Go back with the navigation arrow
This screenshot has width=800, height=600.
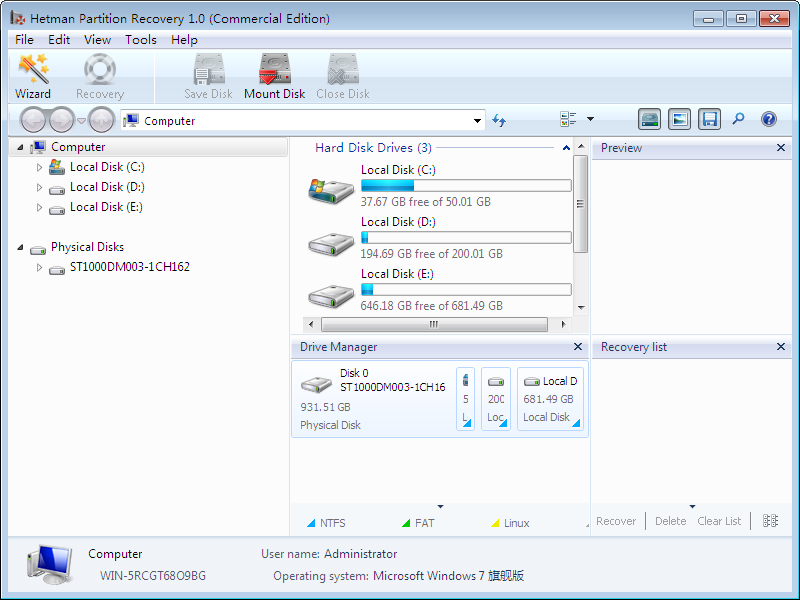click(x=34, y=120)
